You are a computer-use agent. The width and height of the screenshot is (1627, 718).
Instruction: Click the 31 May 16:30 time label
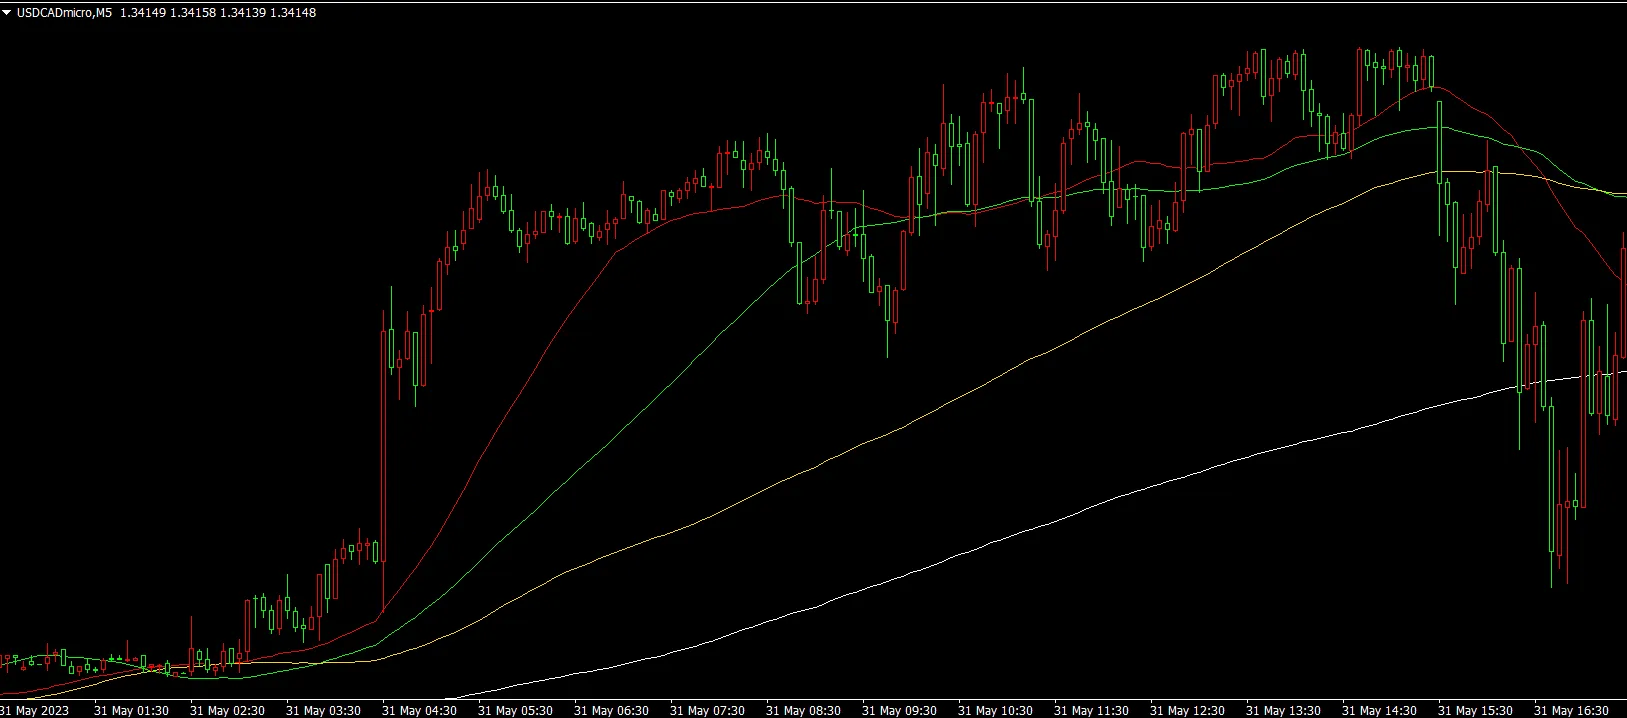(x=1571, y=710)
